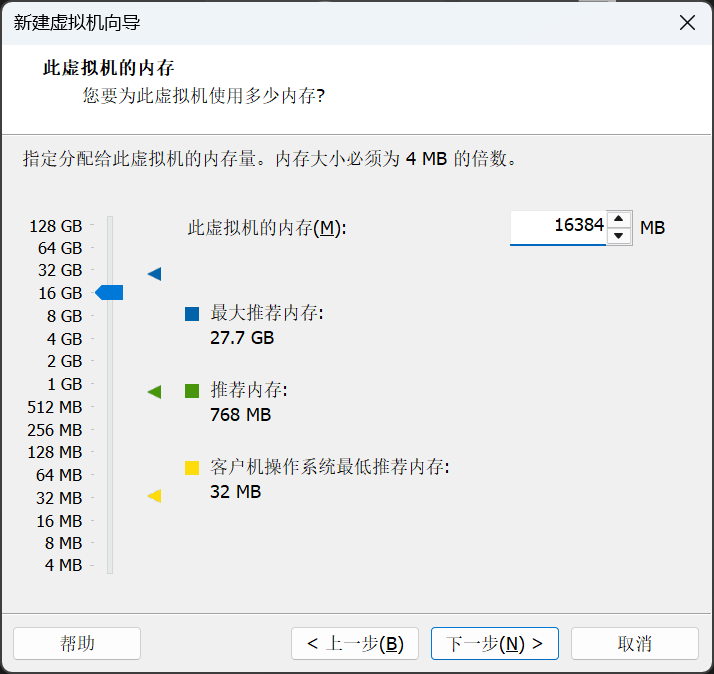Click the 4 MB scale label
Viewport: 714px width, 674px height.
[x=63, y=565]
